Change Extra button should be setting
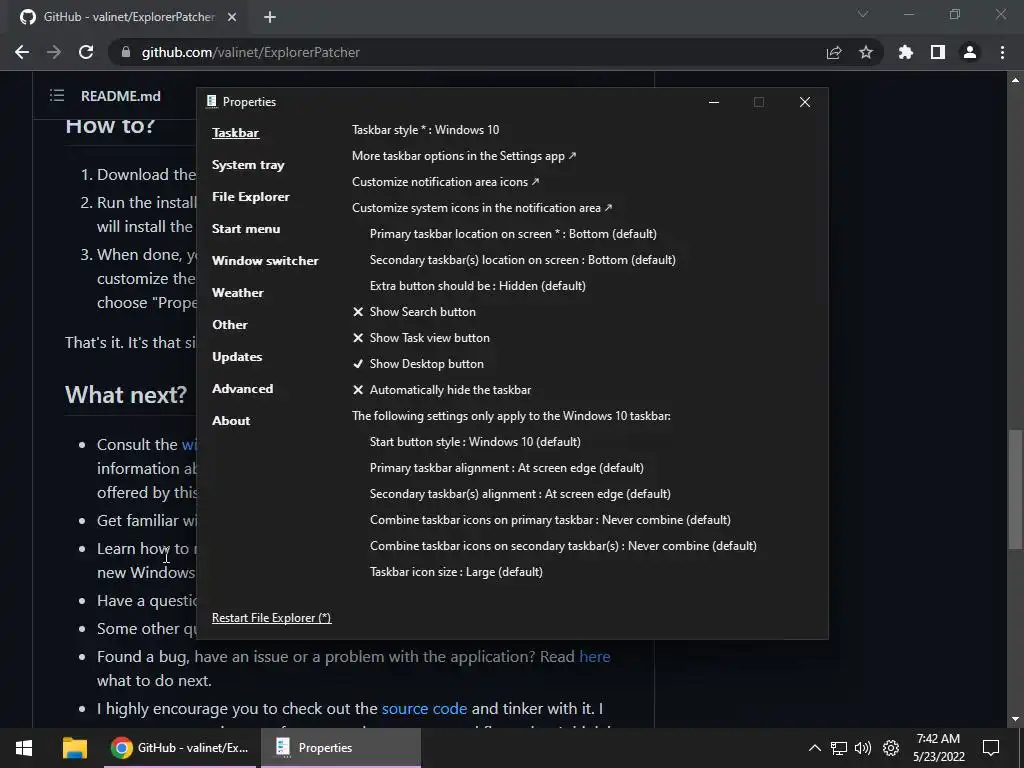The height and width of the screenshot is (768, 1024). [x=477, y=286]
